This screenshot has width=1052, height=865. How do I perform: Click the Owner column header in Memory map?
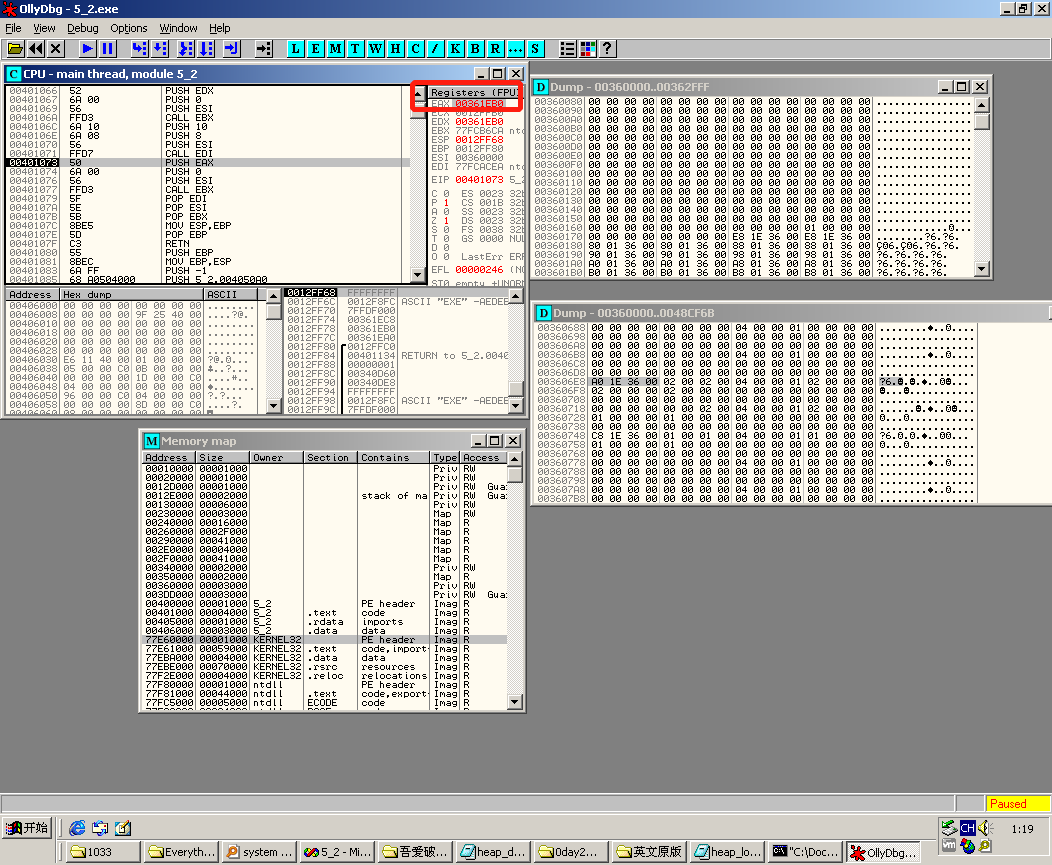[276, 458]
